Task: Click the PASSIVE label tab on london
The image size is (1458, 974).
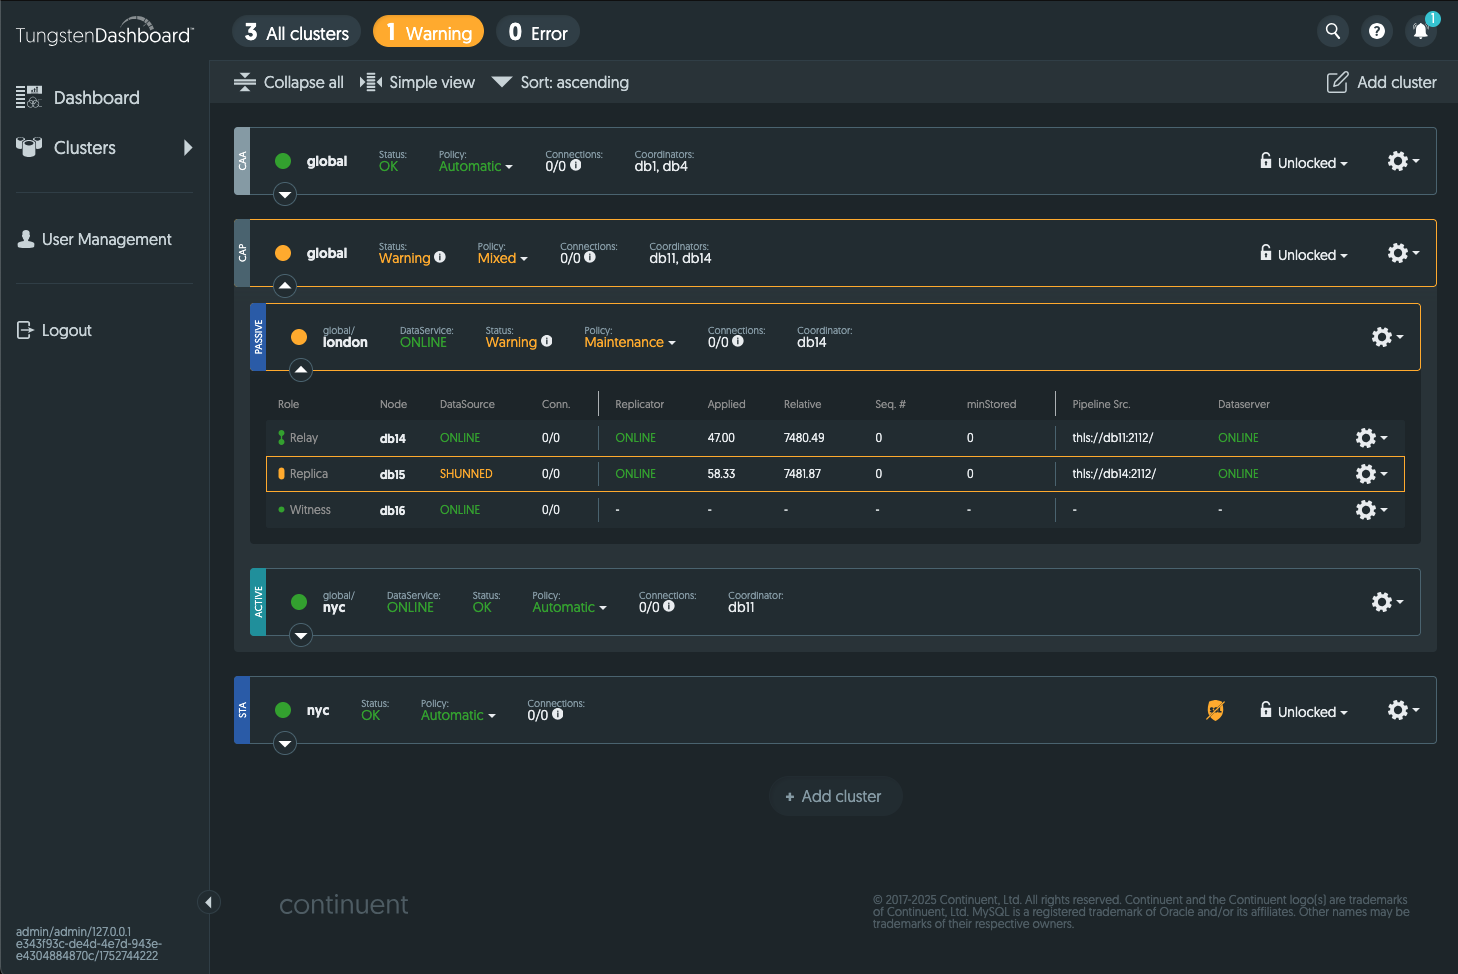Action: (258, 337)
